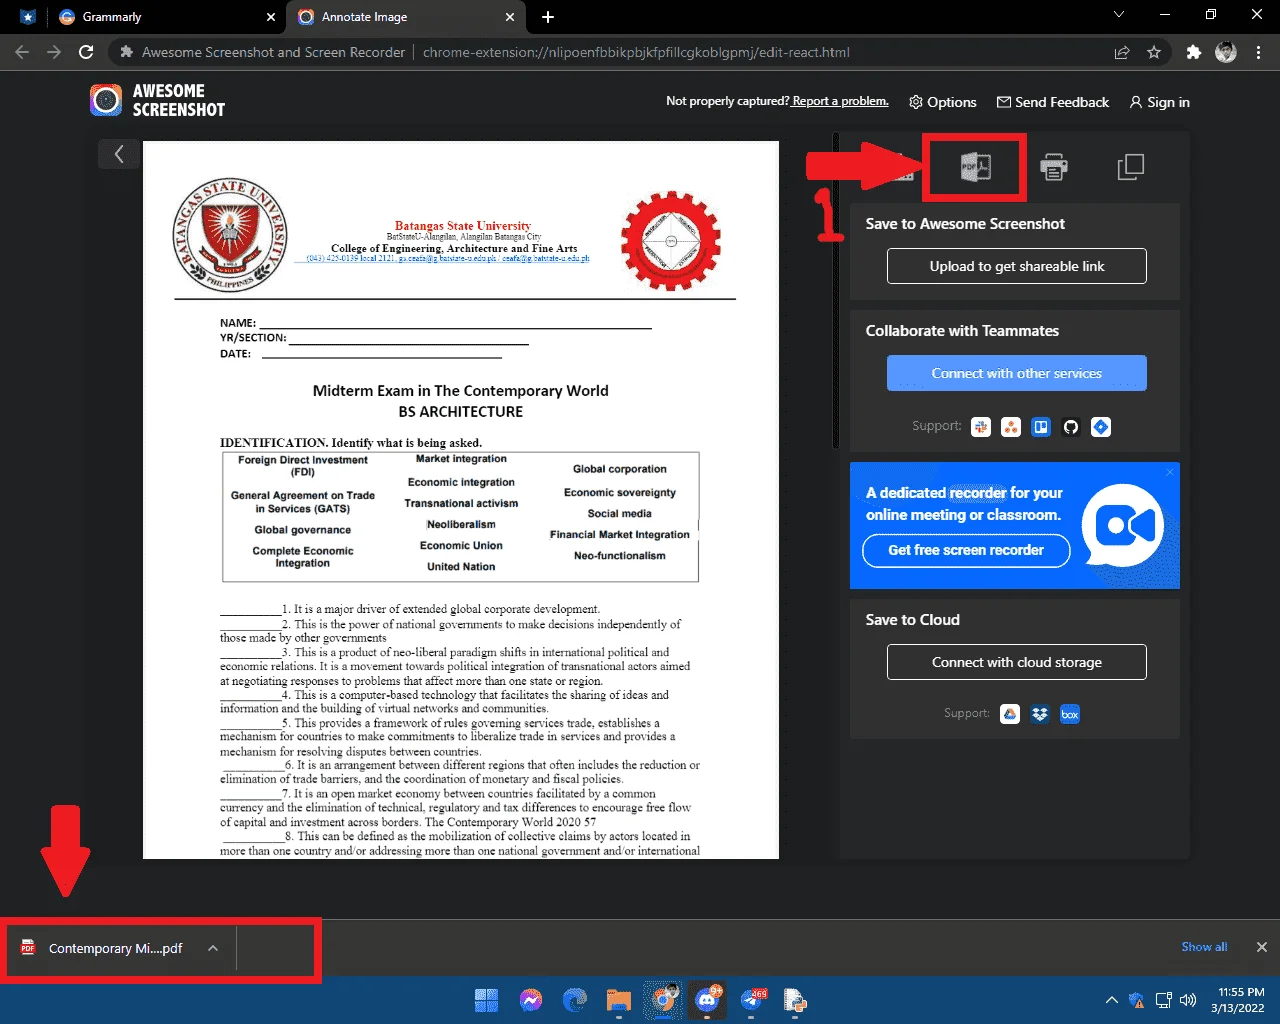Viewport: 1280px width, 1024px height.
Task: Select the Asana support icon
Action: (x=1011, y=427)
